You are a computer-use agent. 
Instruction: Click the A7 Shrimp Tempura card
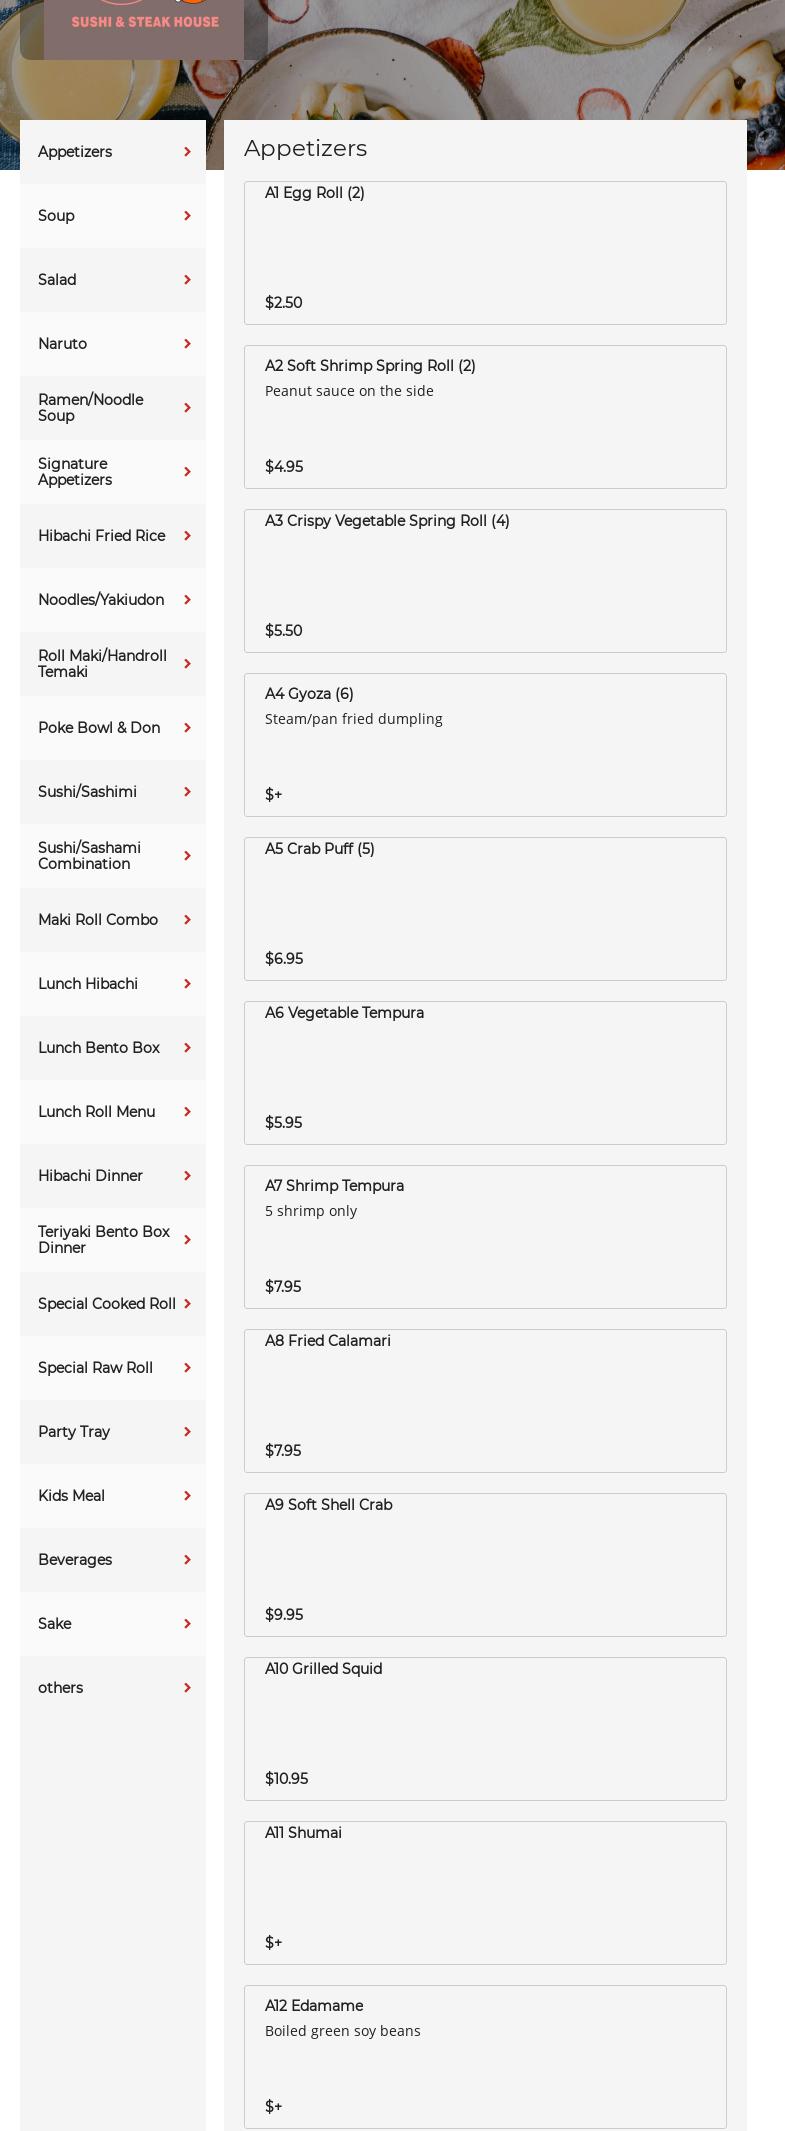[x=485, y=1237]
